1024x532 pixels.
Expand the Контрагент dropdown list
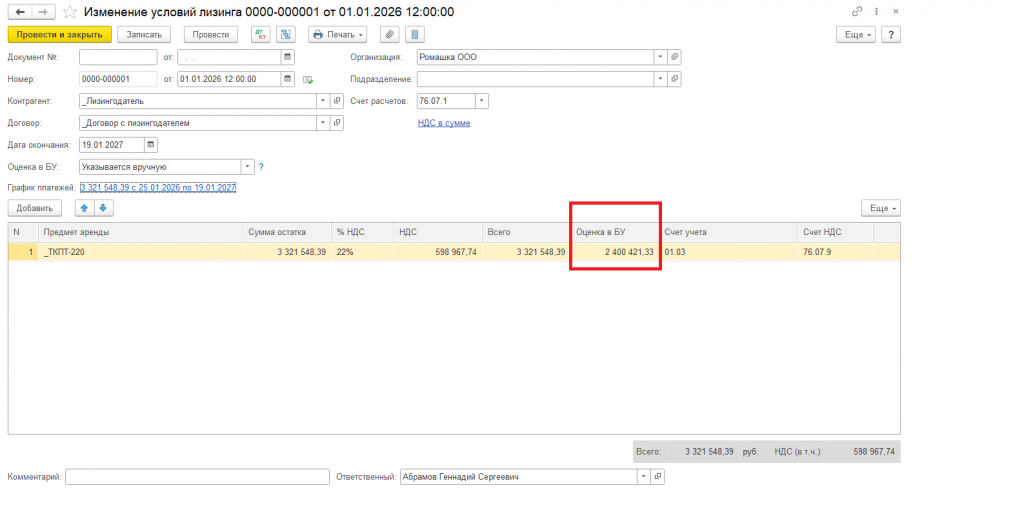tap(323, 101)
